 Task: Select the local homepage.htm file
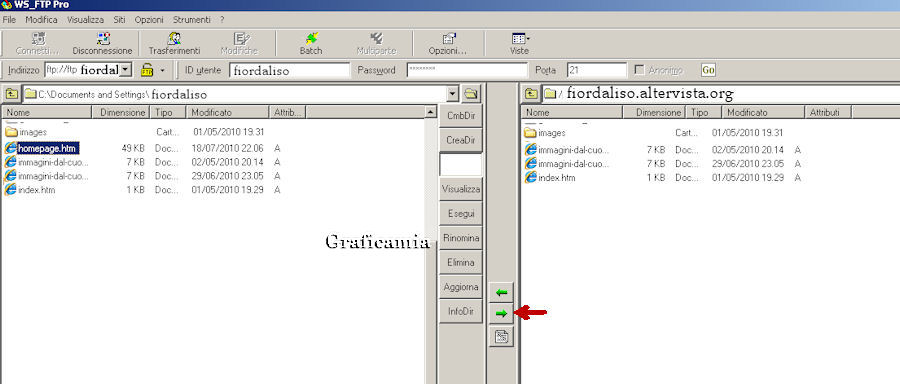(47, 148)
